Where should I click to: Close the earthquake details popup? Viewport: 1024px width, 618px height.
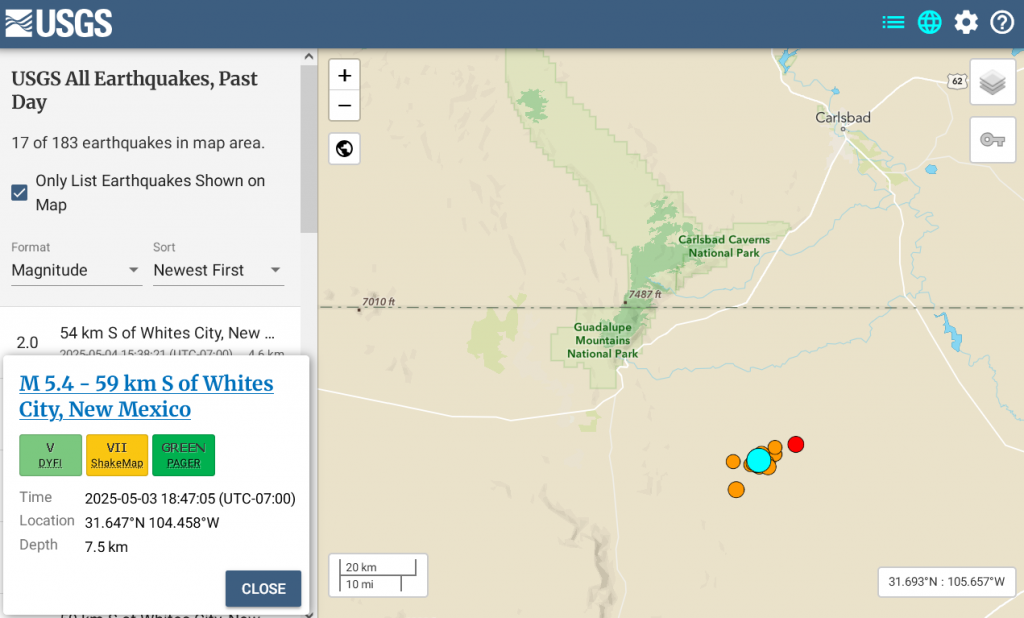[263, 589]
